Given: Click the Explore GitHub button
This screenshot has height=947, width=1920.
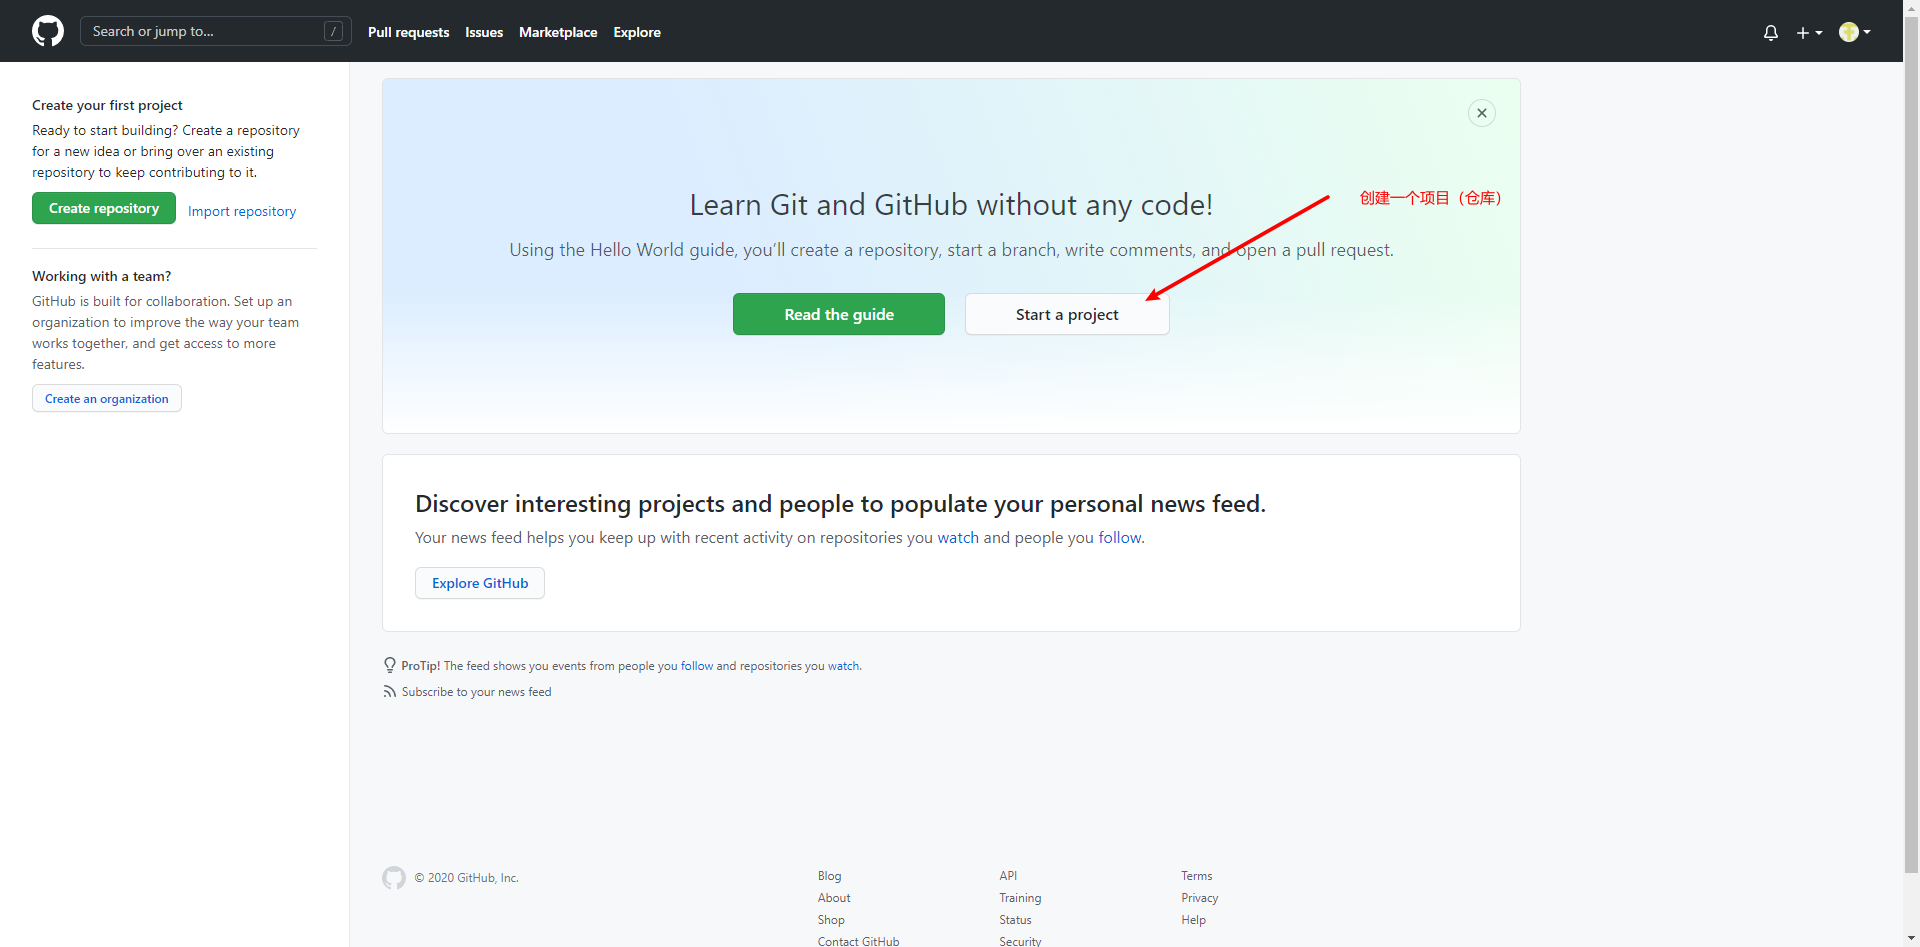Looking at the screenshot, I should coord(480,583).
